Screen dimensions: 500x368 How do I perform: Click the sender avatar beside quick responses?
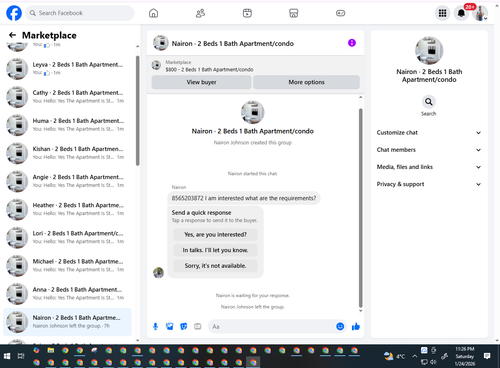158,272
